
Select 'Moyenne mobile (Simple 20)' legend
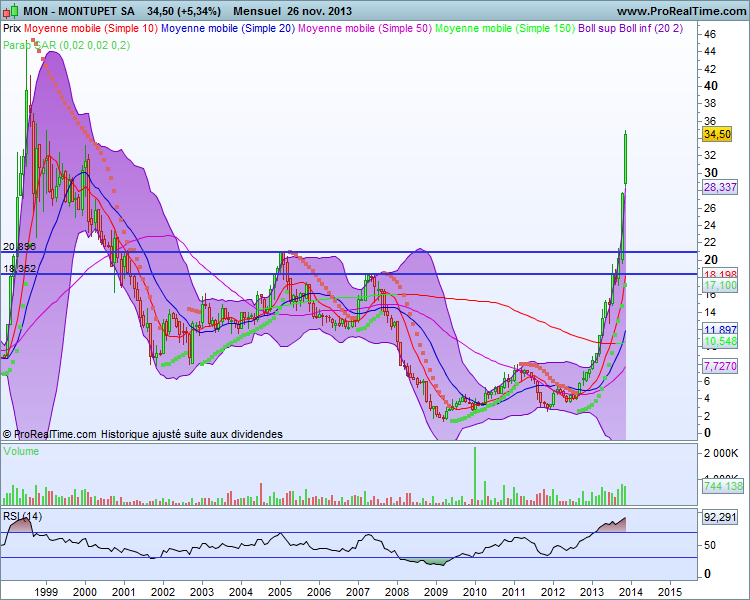[228, 28]
